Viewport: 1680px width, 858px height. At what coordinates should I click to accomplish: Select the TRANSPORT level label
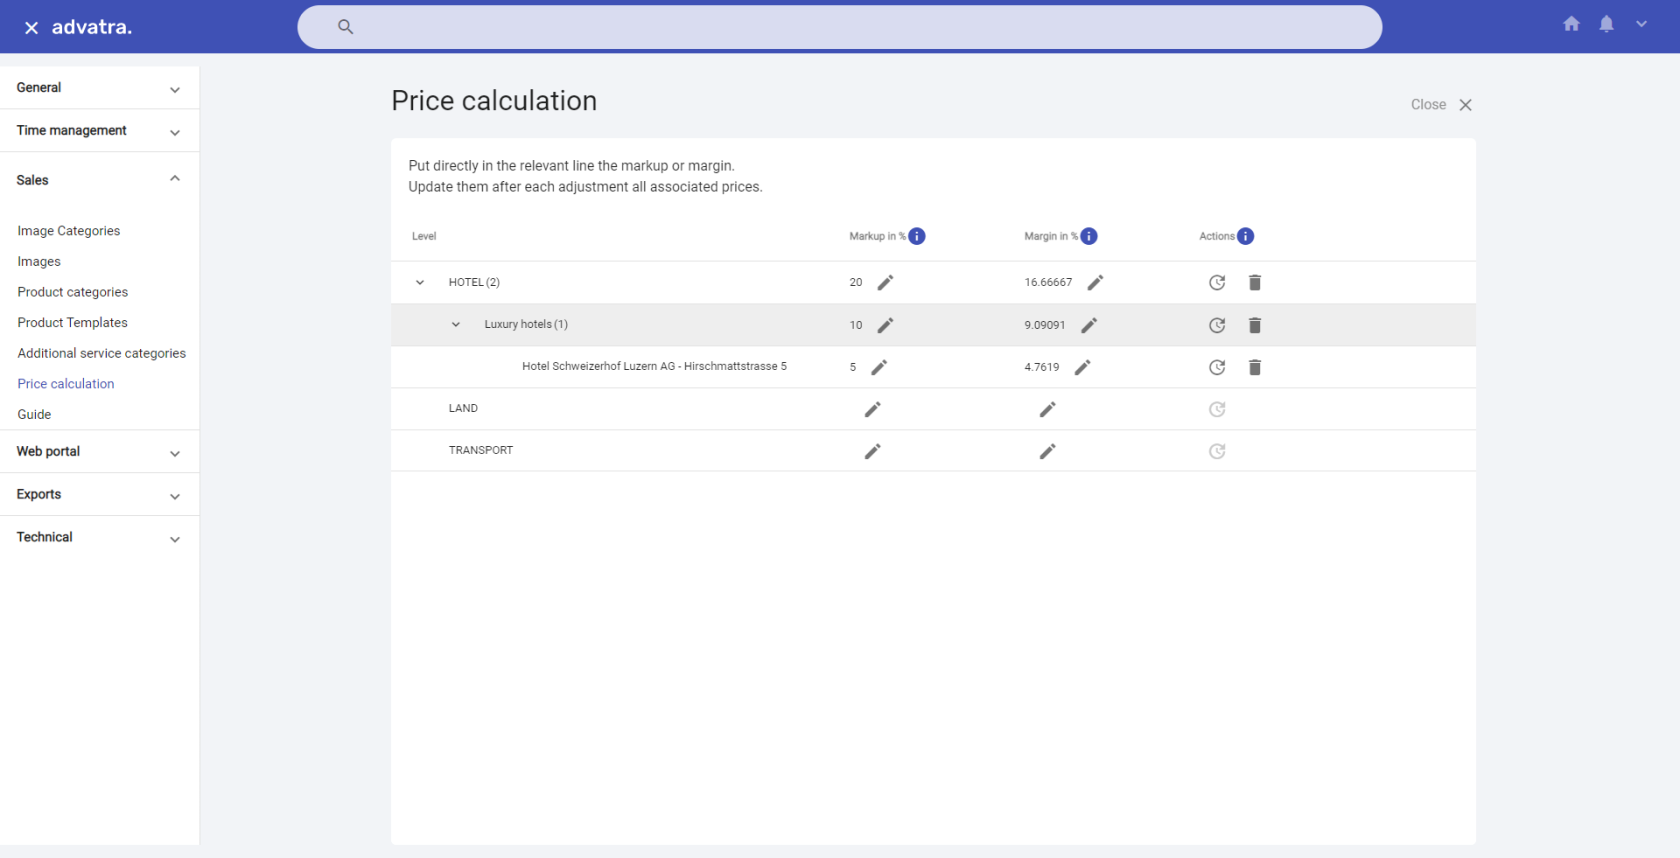coord(481,451)
